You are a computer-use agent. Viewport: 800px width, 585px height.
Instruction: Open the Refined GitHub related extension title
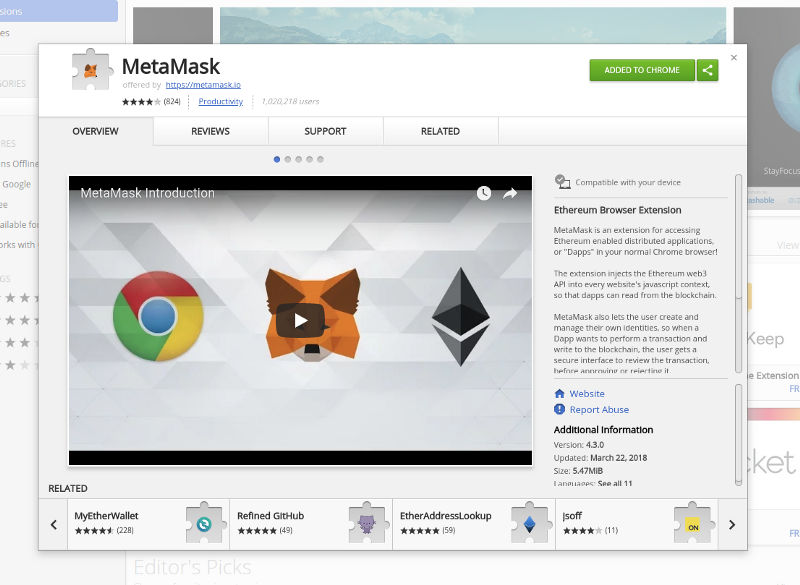270,516
